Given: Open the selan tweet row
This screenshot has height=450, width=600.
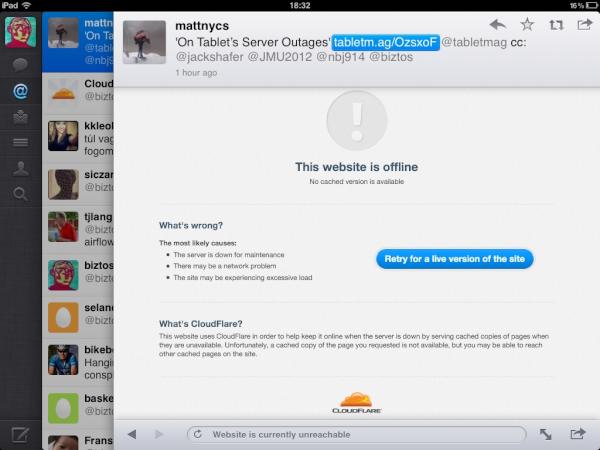Looking at the screenshot, I should point(78,317).
